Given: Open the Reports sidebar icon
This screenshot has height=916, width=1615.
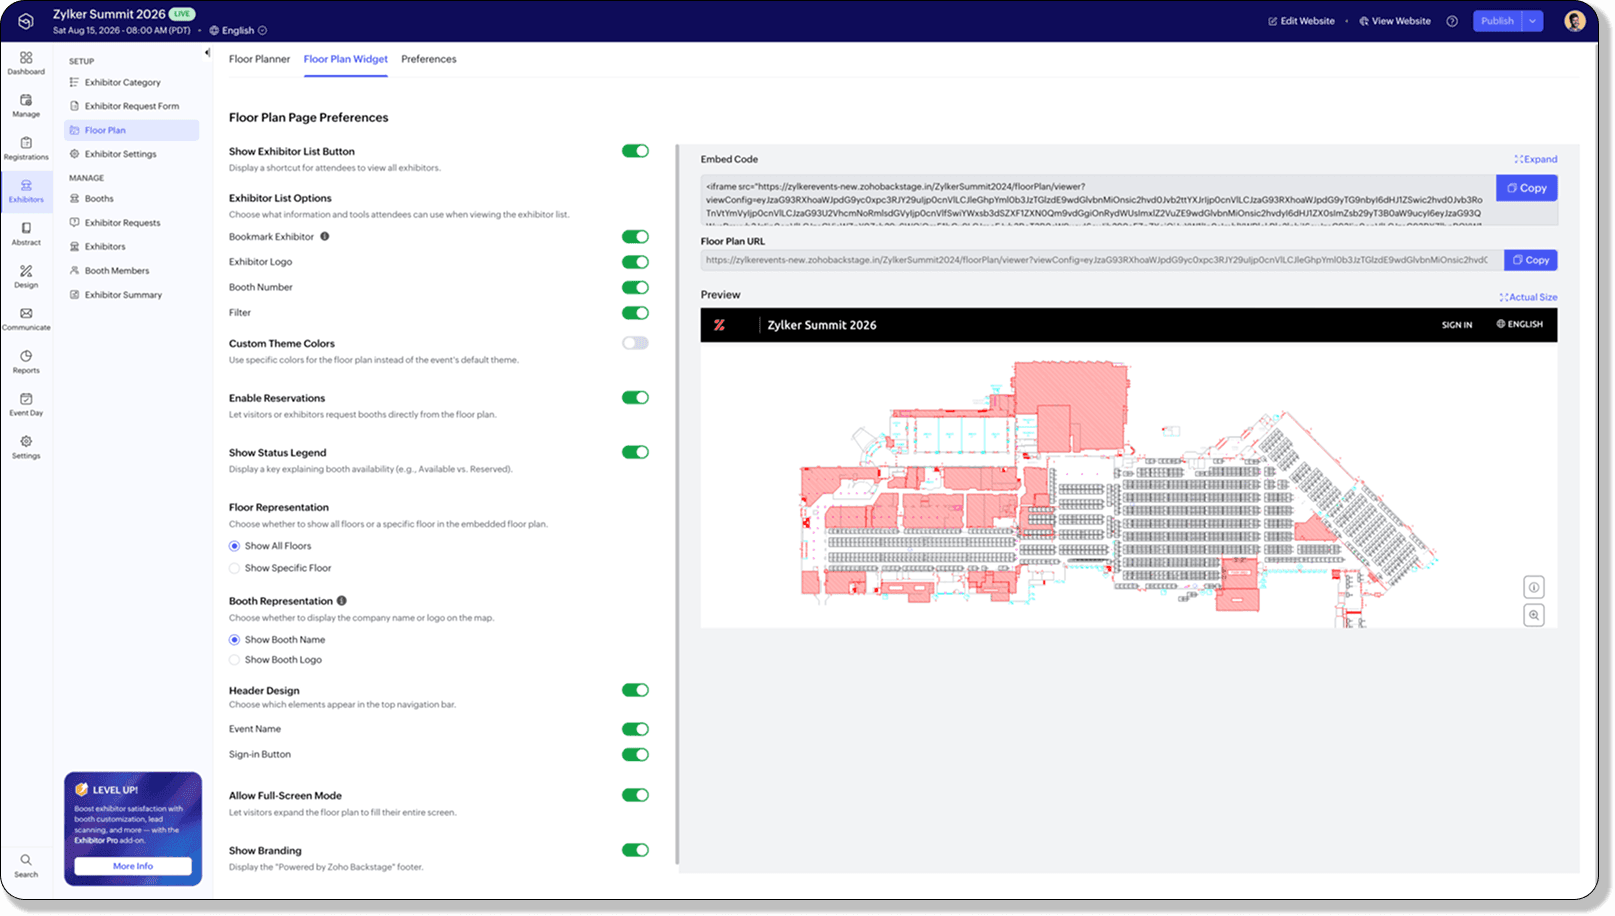Looking at the screenshot, I should [x=26, y=362].
